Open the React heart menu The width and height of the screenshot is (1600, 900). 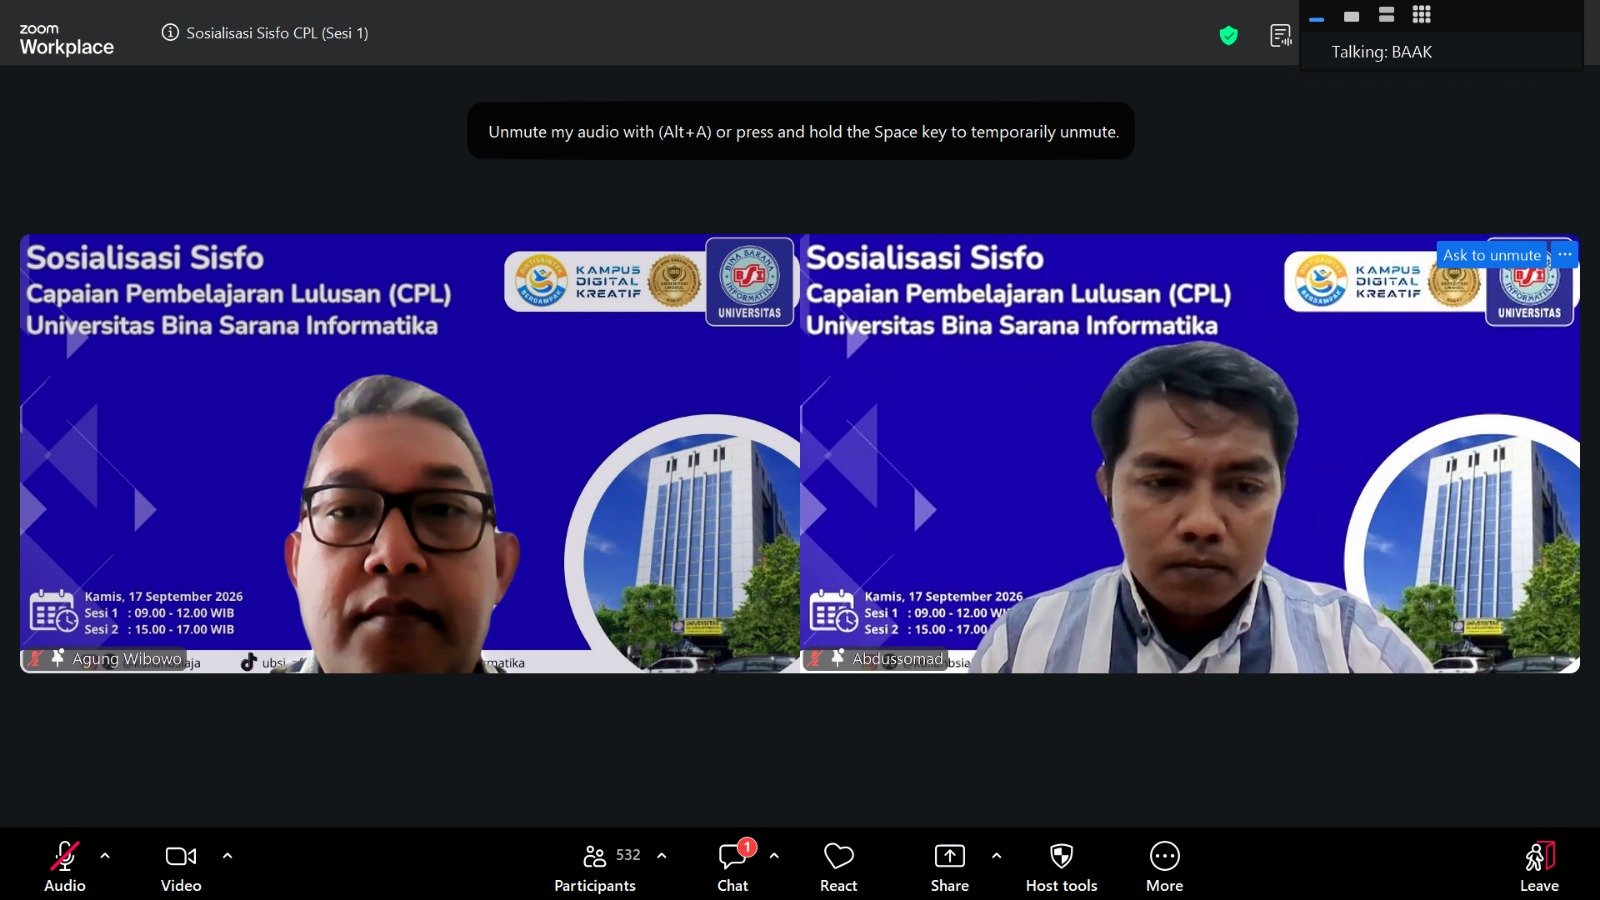[x=838, y=866]
